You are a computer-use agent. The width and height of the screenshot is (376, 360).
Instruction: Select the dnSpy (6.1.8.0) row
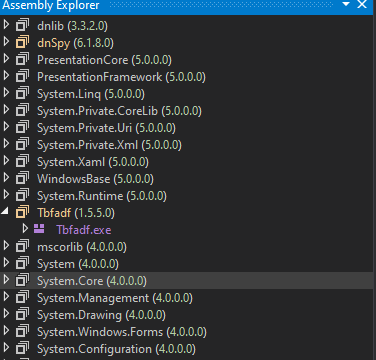[x=186, y=43]
